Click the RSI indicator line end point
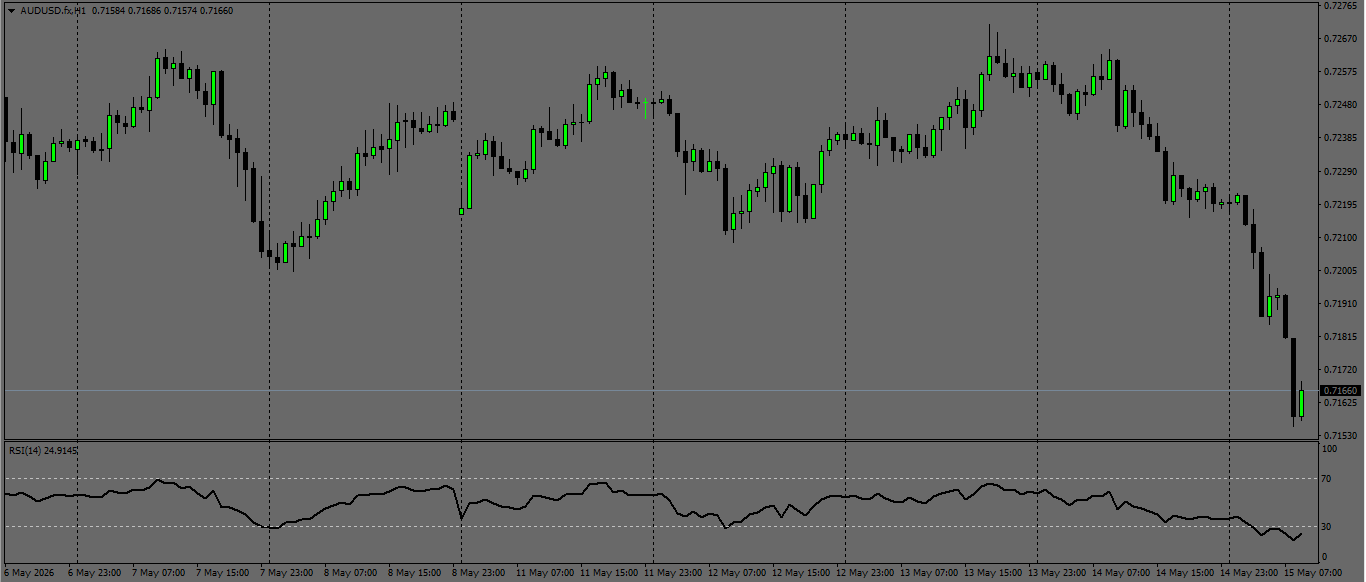The width and height of the screenshot is (1366, 582). pyautogui.click(x=1301, y=534)
